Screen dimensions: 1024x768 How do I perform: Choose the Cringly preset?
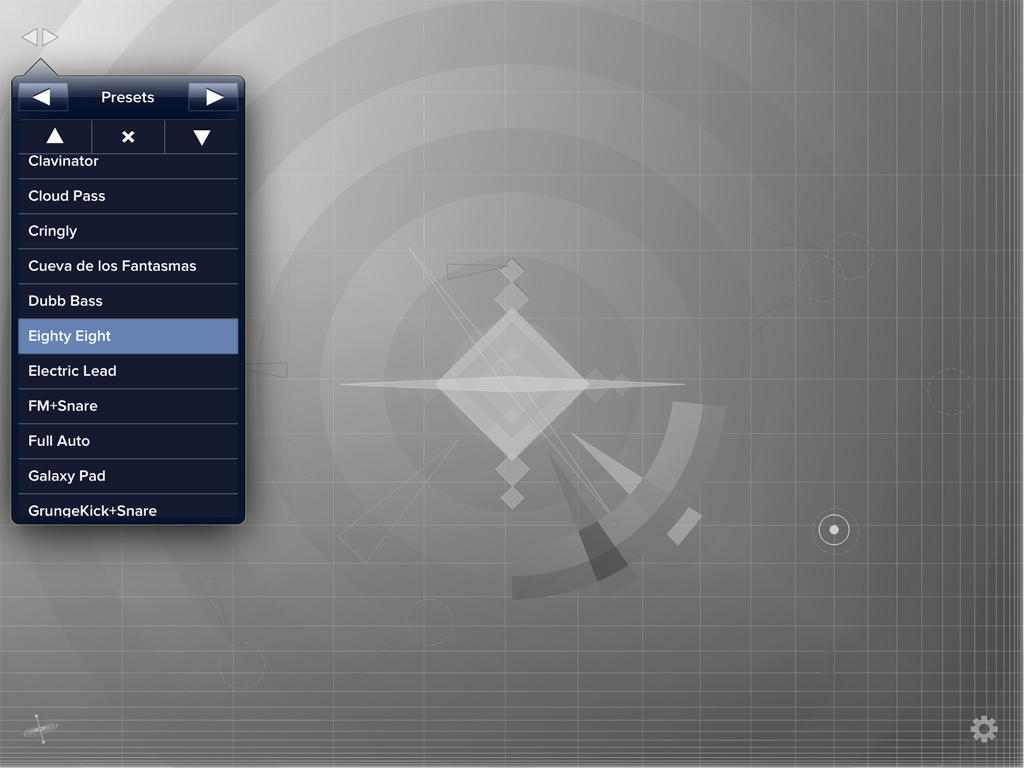[128, 231]
